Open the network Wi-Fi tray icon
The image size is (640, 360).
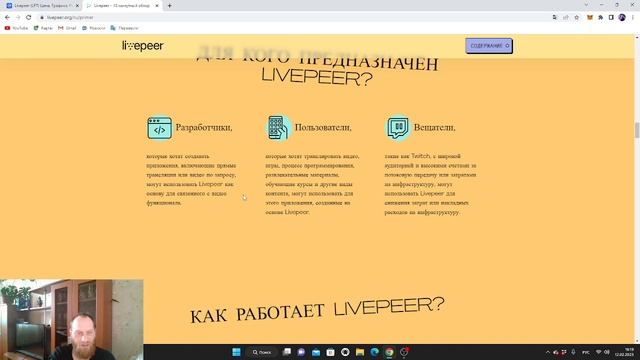pyautogui.click(x=599, y=352)
